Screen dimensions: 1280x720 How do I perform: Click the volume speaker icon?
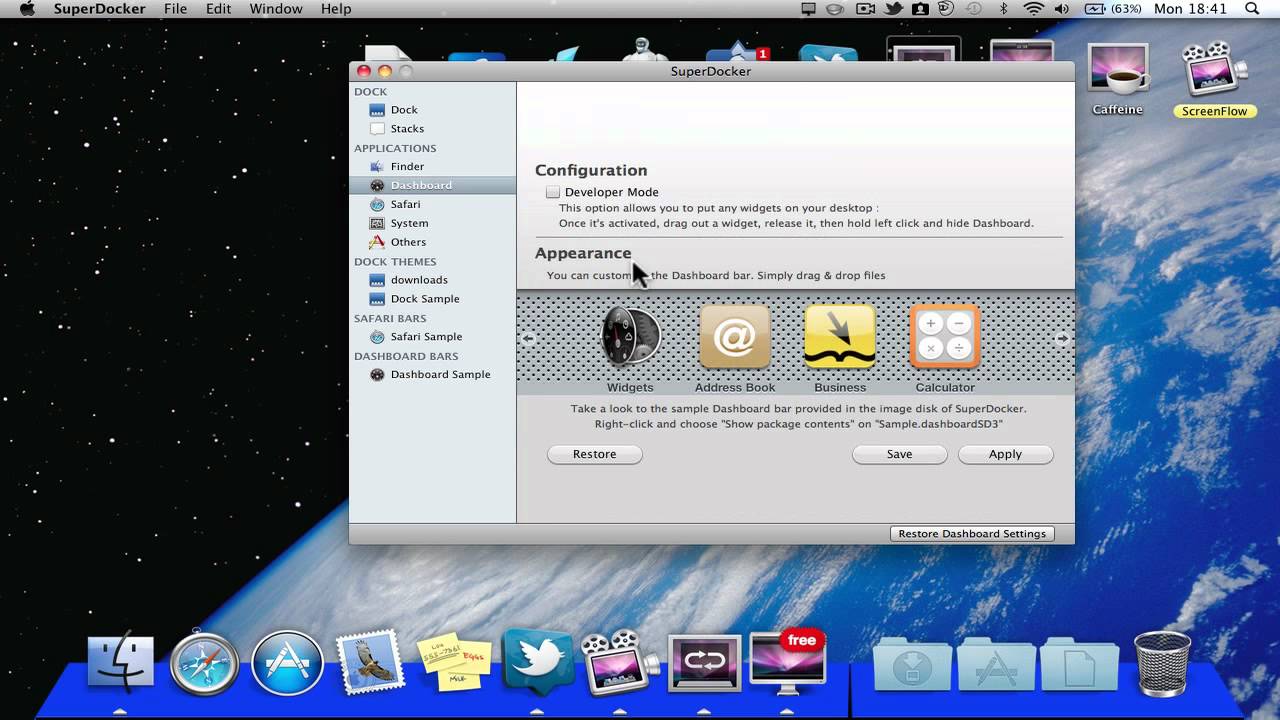[1061, 9]
